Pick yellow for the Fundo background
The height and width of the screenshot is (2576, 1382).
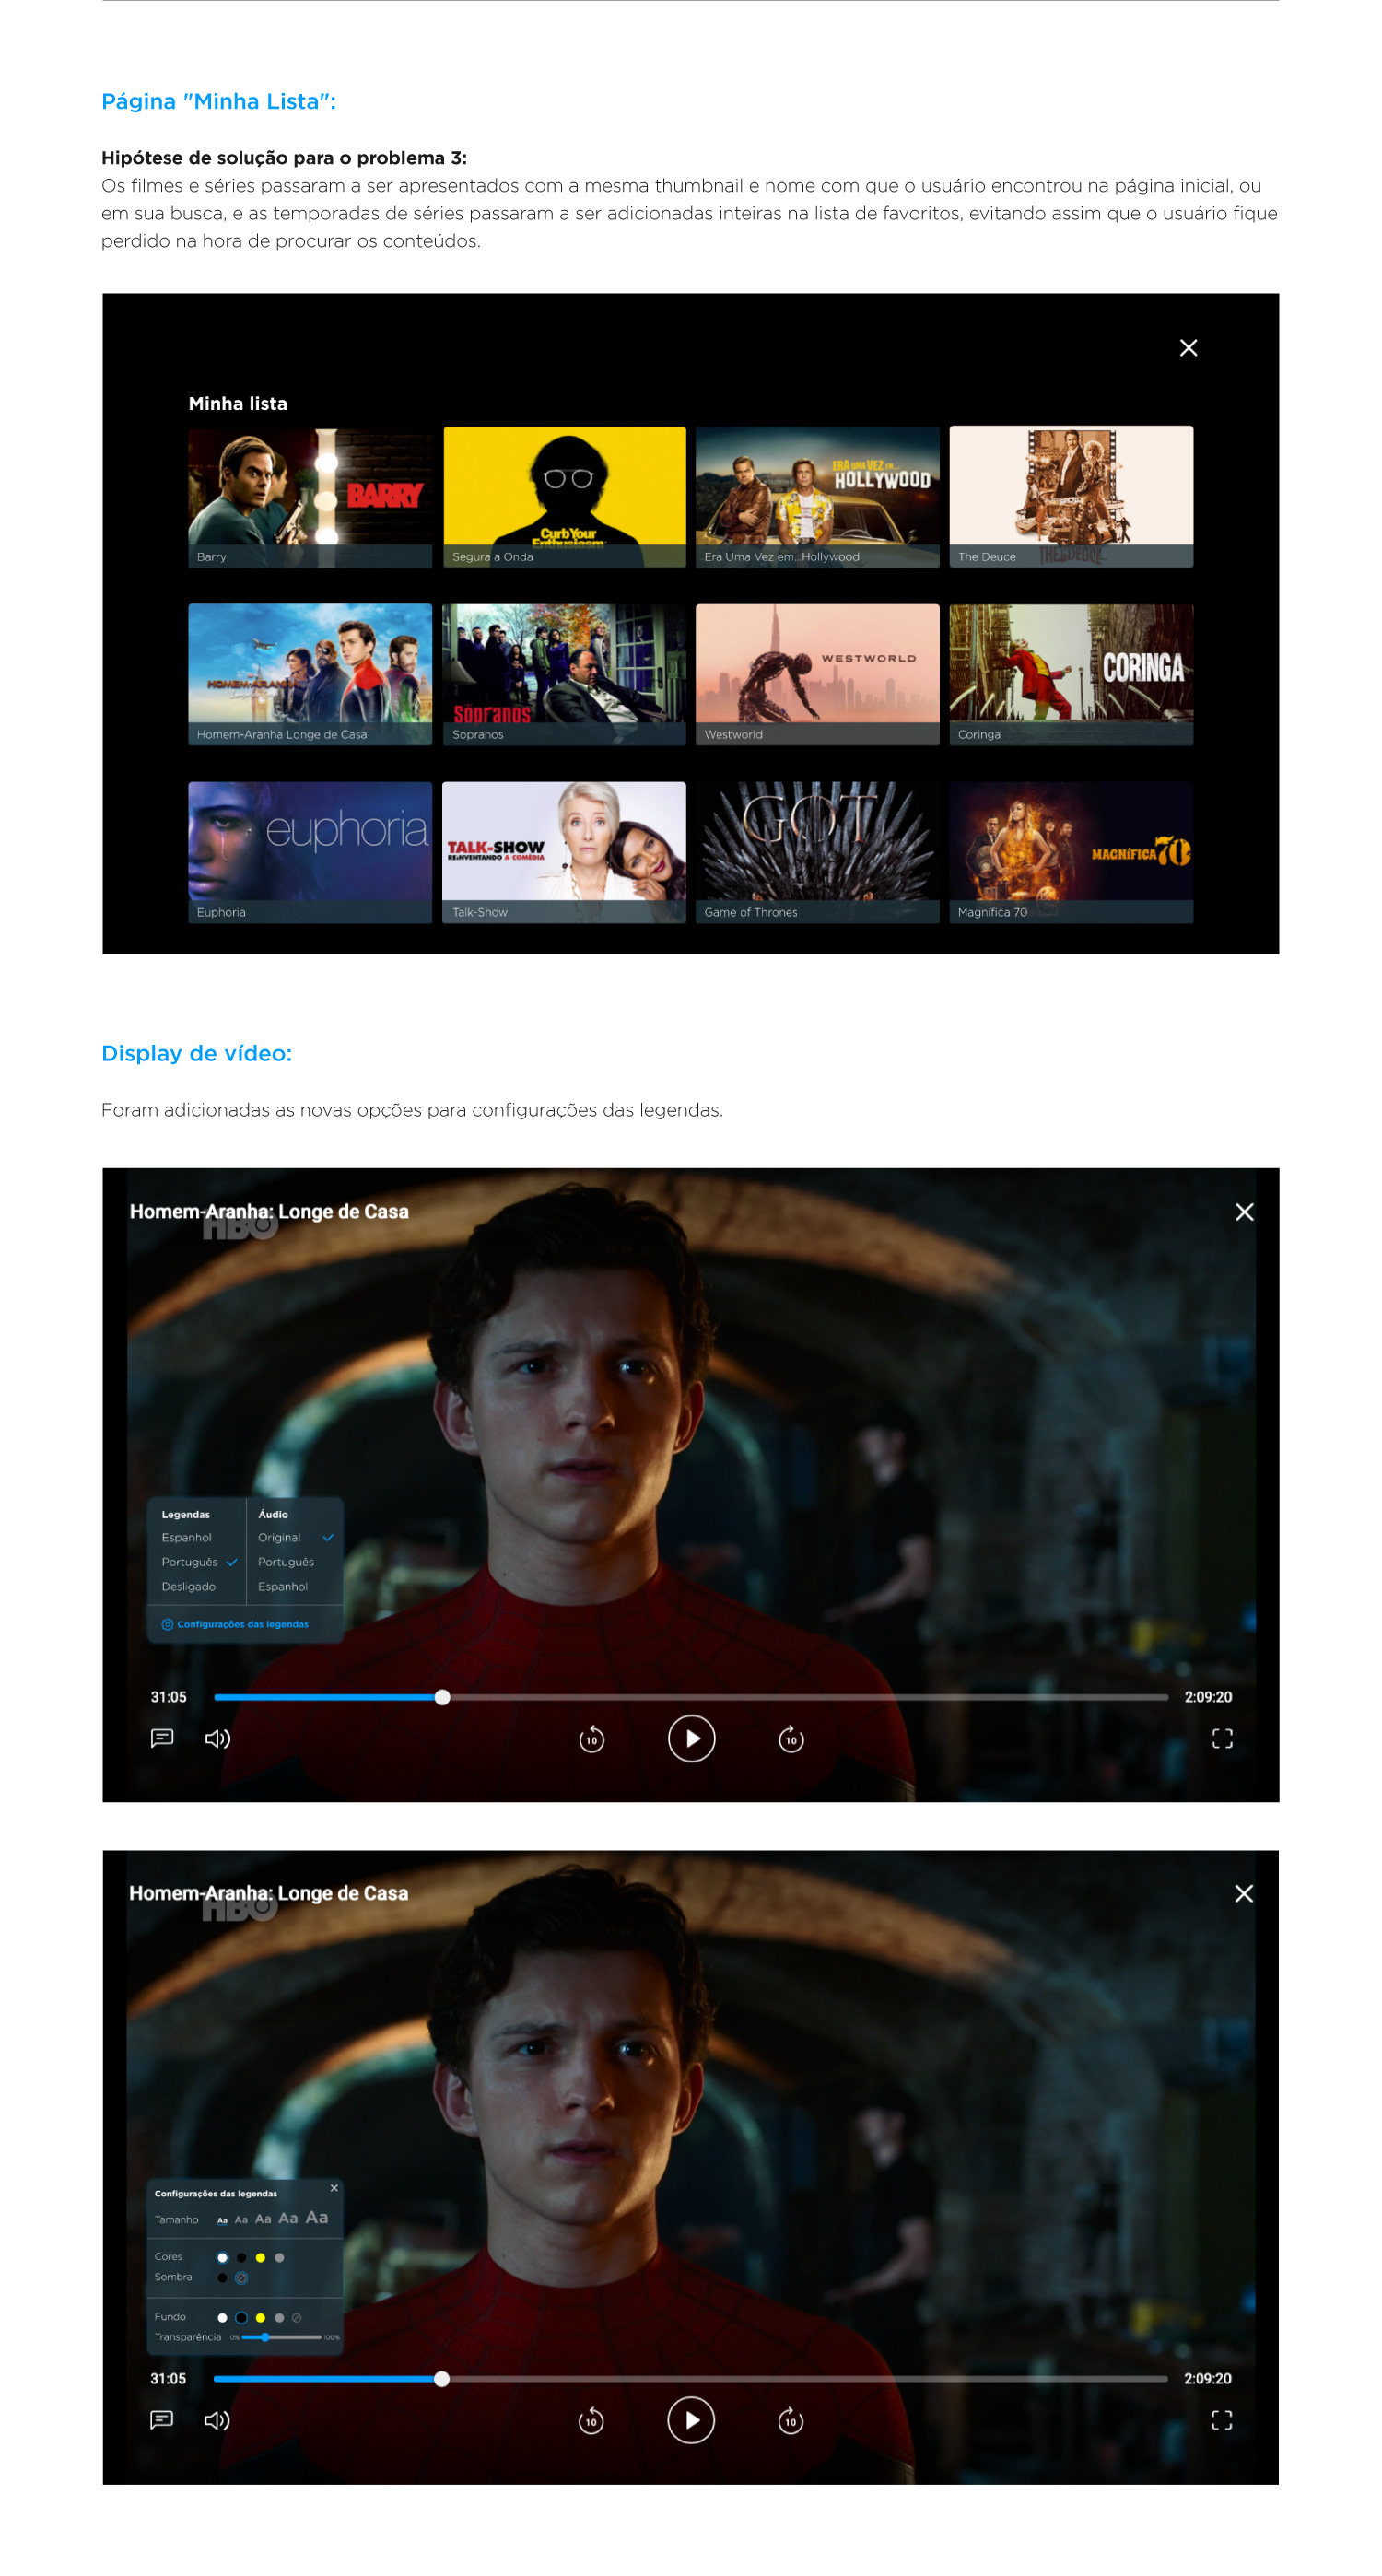coord(261,2318)
